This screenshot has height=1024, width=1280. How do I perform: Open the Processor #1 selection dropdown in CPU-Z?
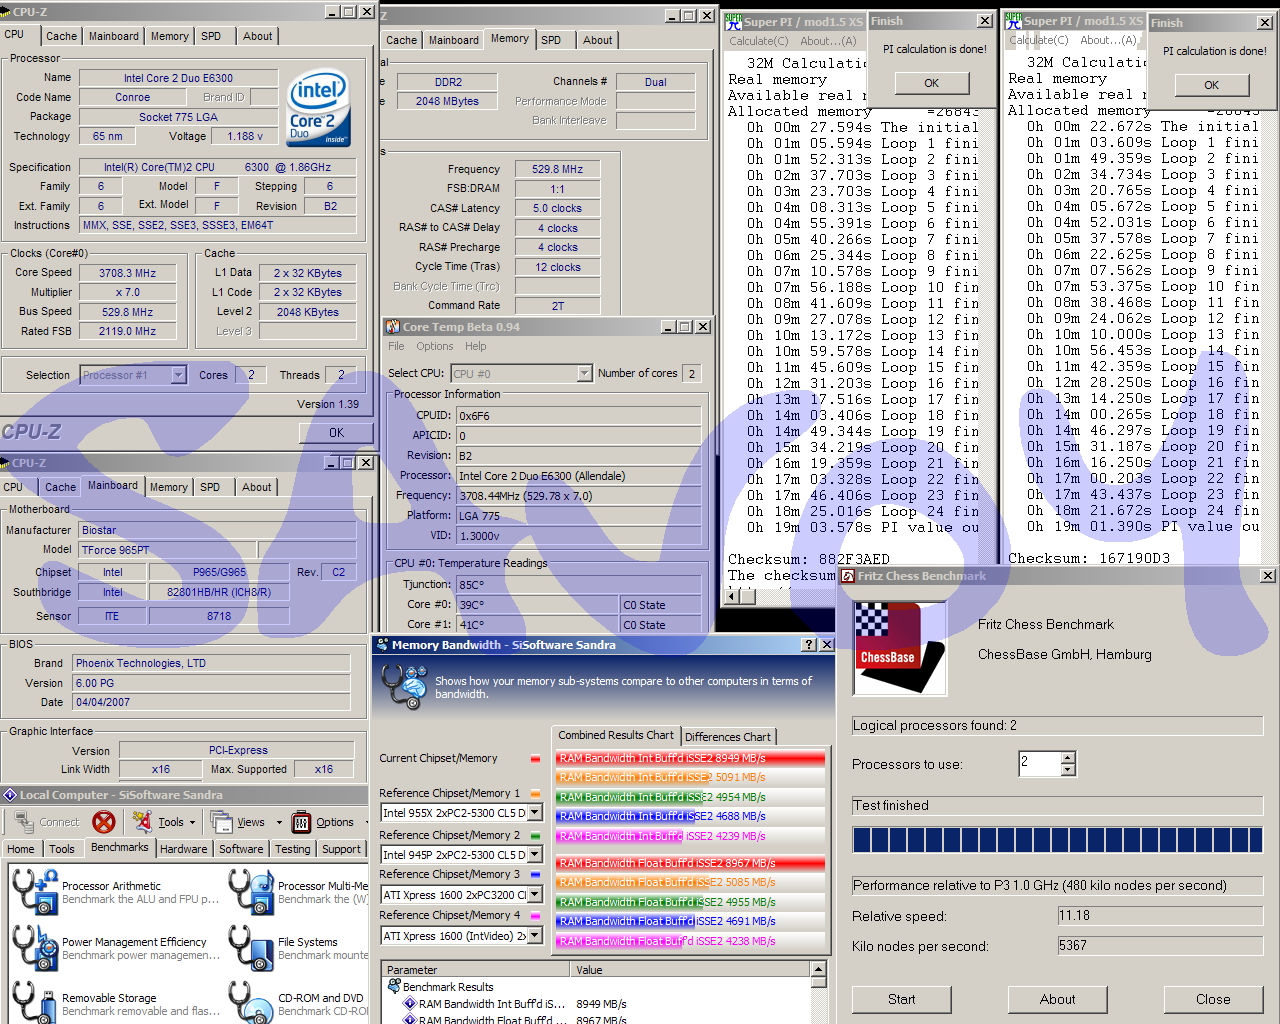coord(179,375)
